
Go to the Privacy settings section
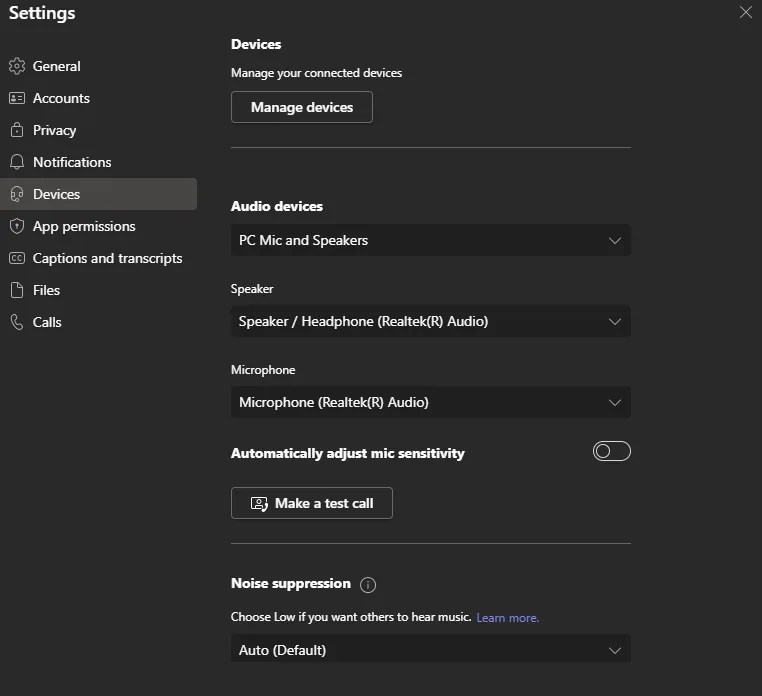[x=54, y=130]
